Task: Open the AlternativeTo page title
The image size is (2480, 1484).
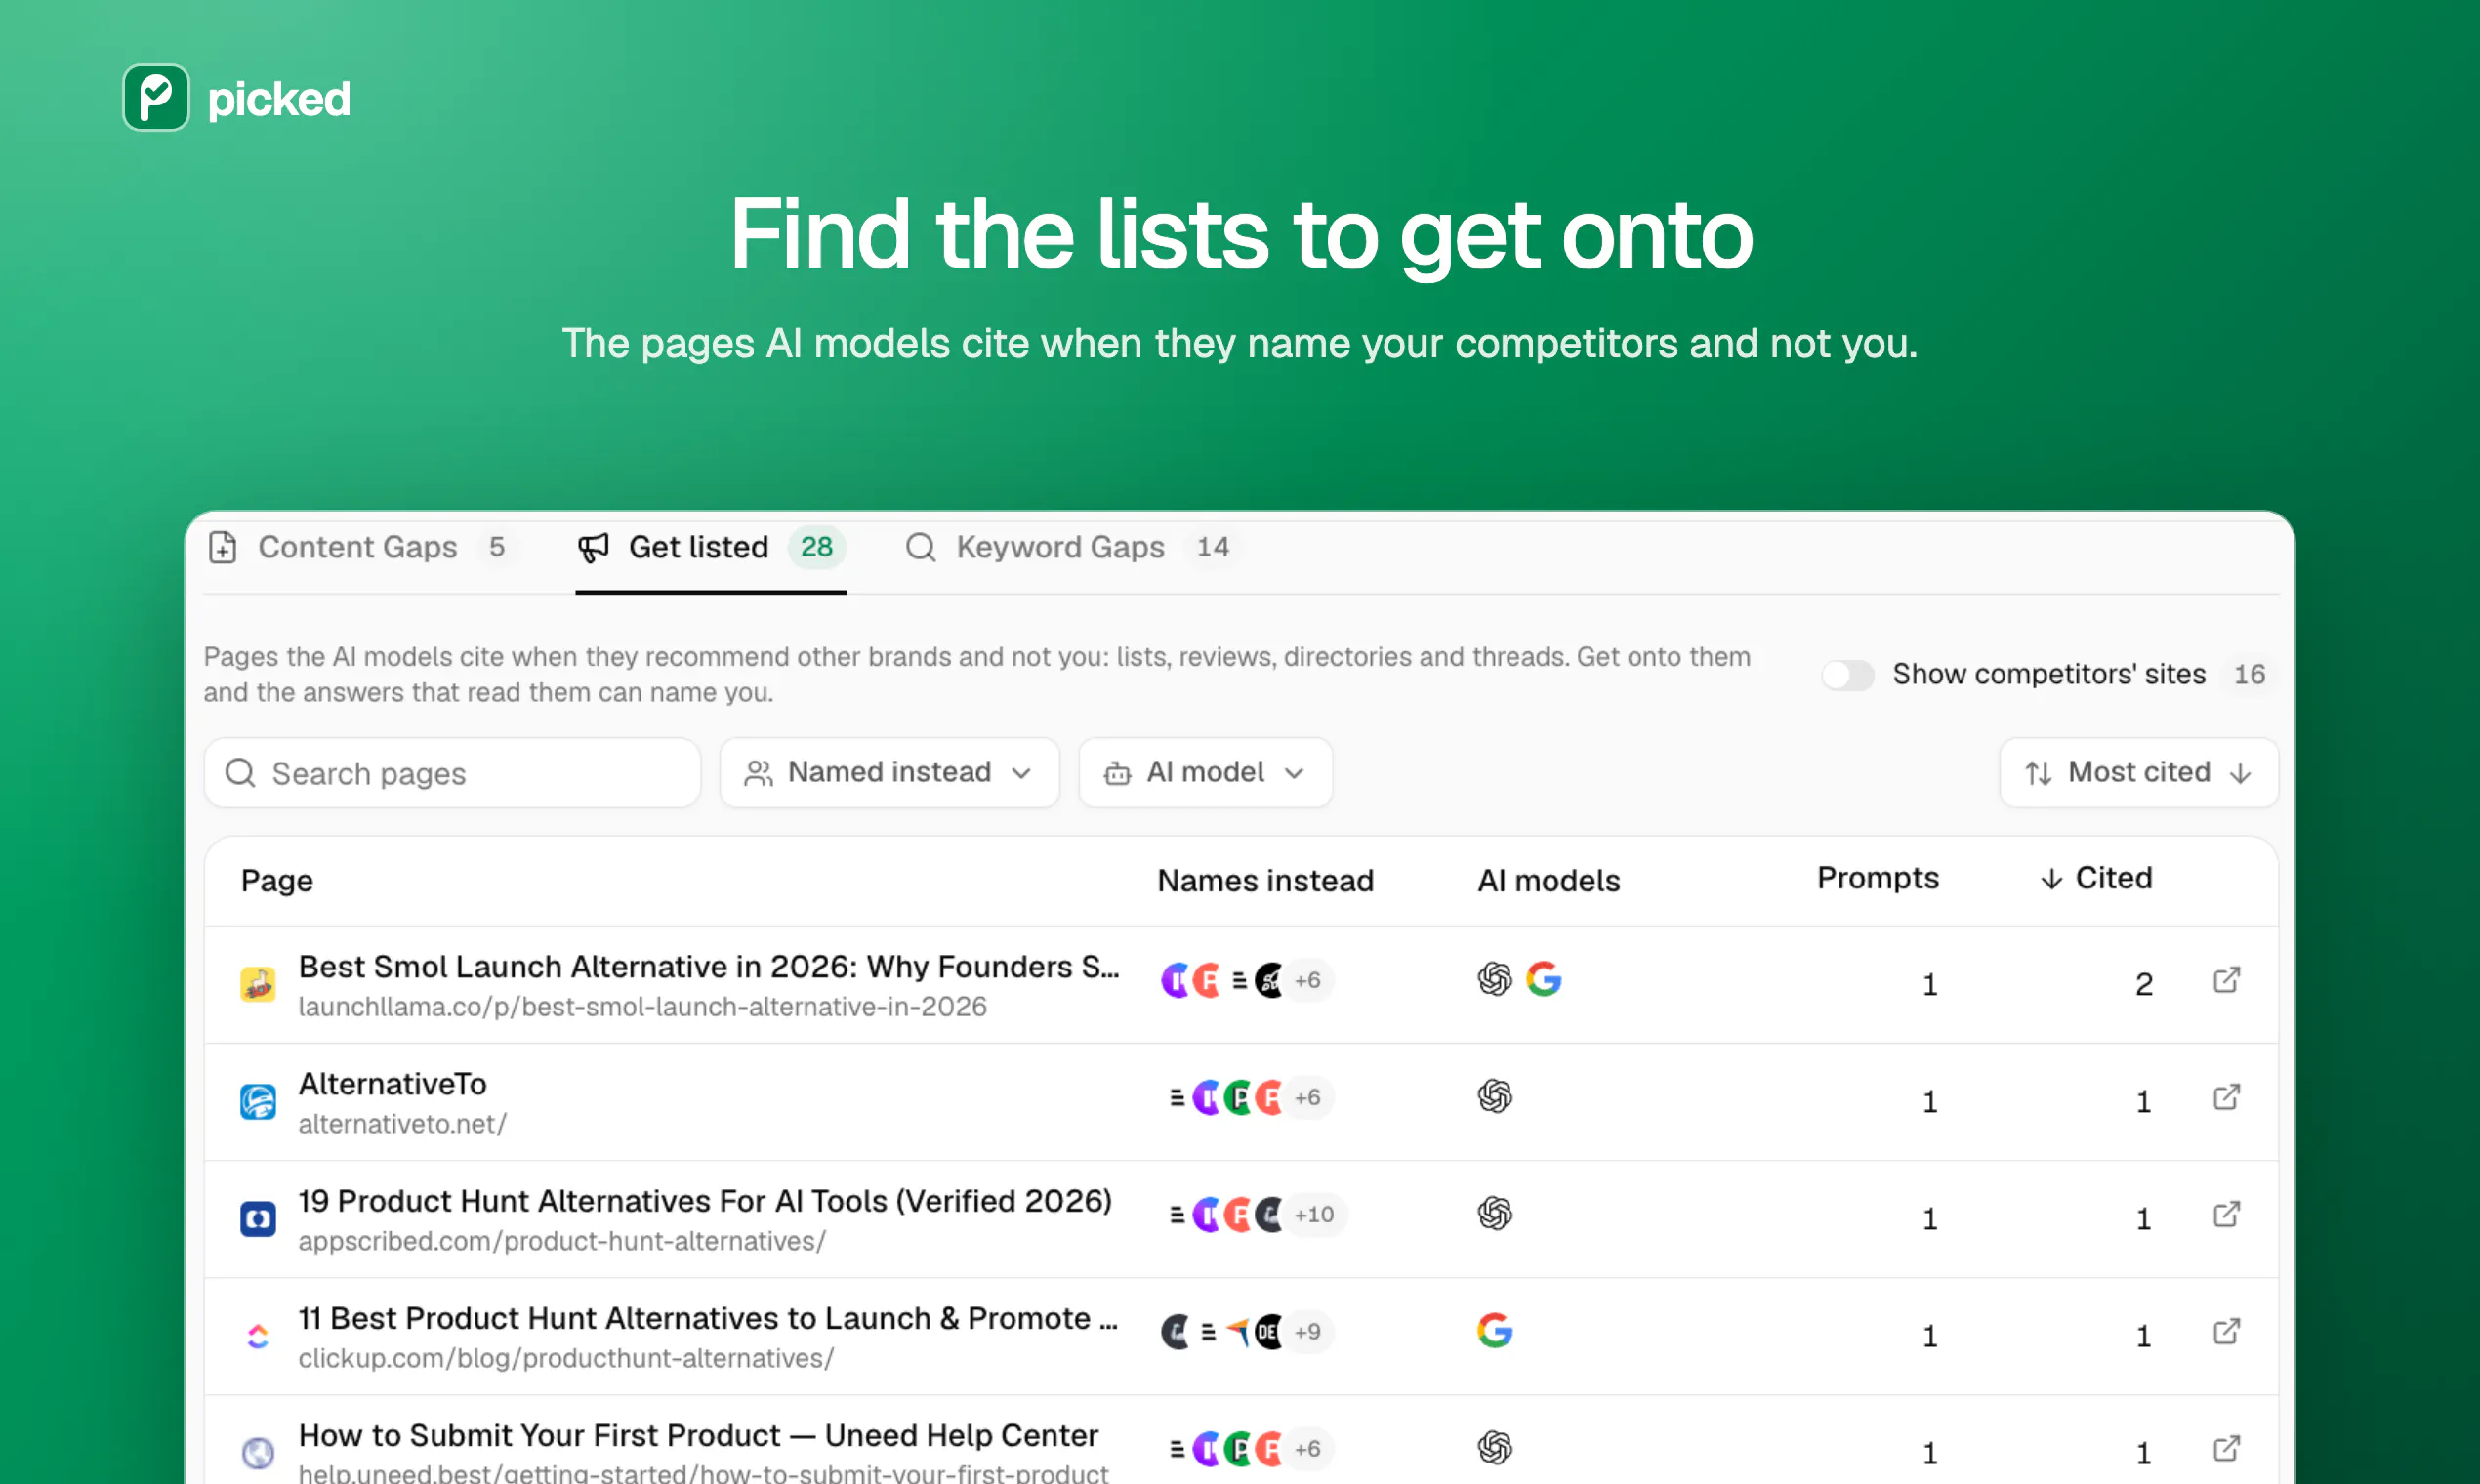Action: pos(392,1083)
